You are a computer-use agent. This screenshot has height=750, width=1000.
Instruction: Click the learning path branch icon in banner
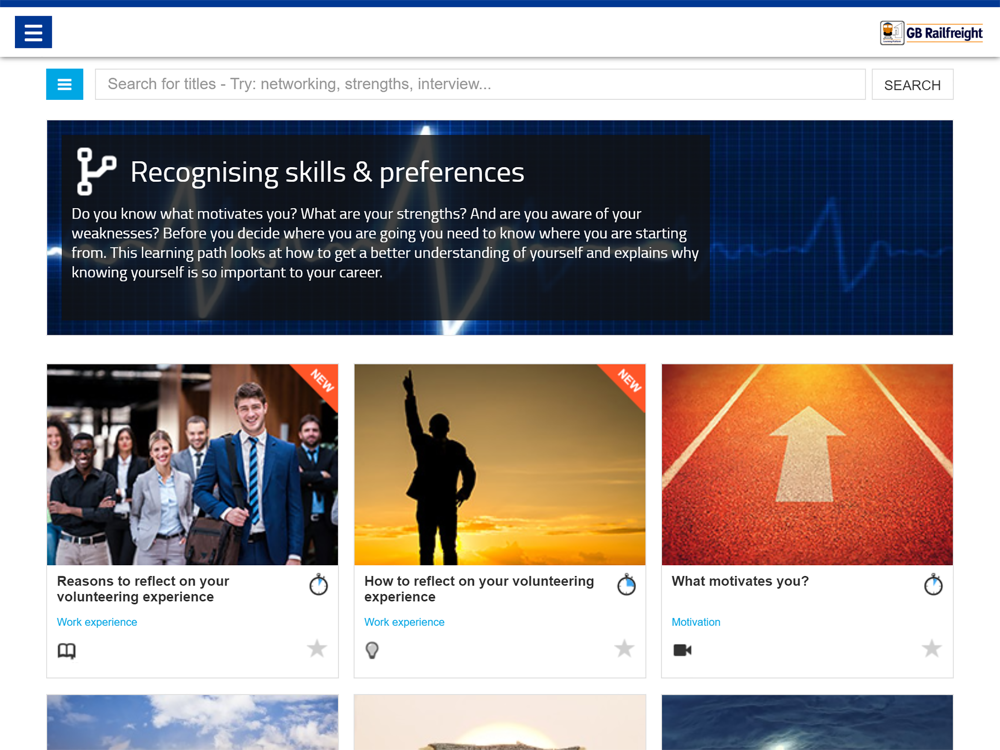click(96, 171)
